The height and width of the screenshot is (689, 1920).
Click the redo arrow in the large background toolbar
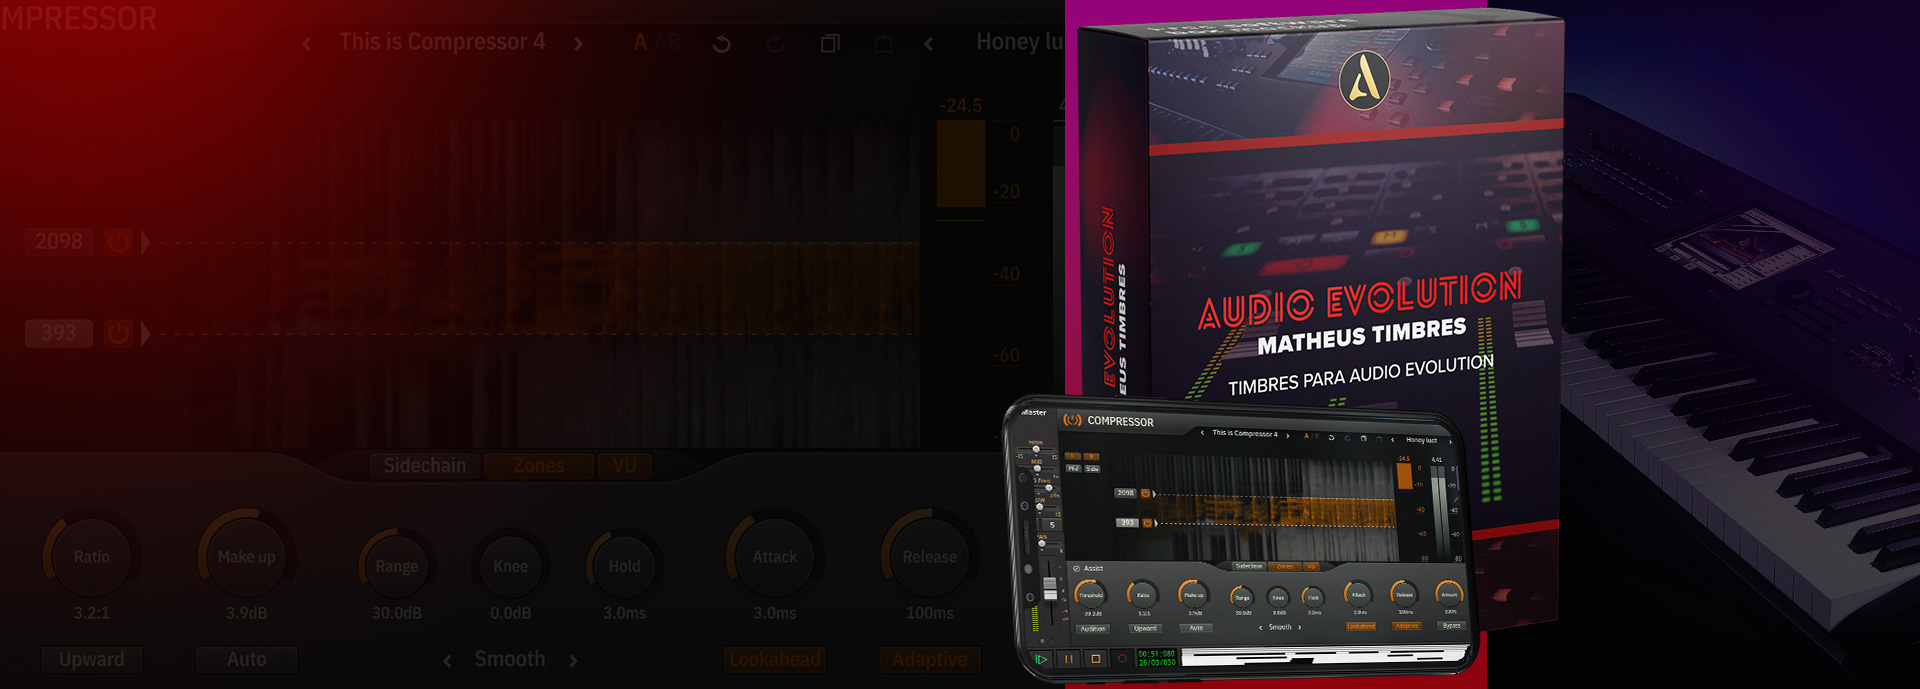pyautogui.click(x=775, y=44)
